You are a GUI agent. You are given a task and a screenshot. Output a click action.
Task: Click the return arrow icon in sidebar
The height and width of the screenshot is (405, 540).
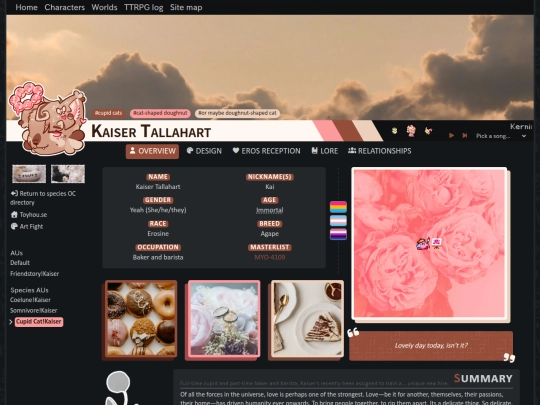14,193
